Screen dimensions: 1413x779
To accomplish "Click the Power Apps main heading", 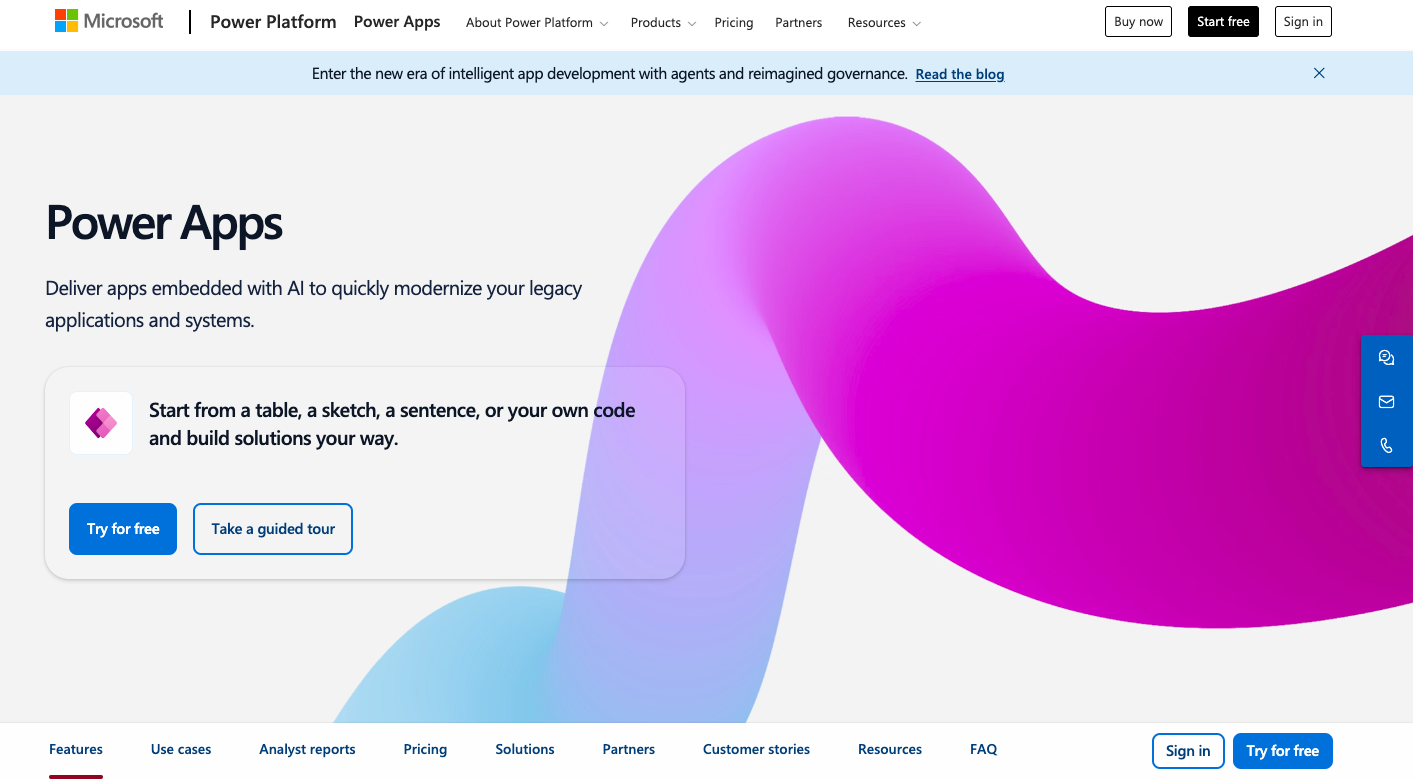I will click(x=164, y=223).
